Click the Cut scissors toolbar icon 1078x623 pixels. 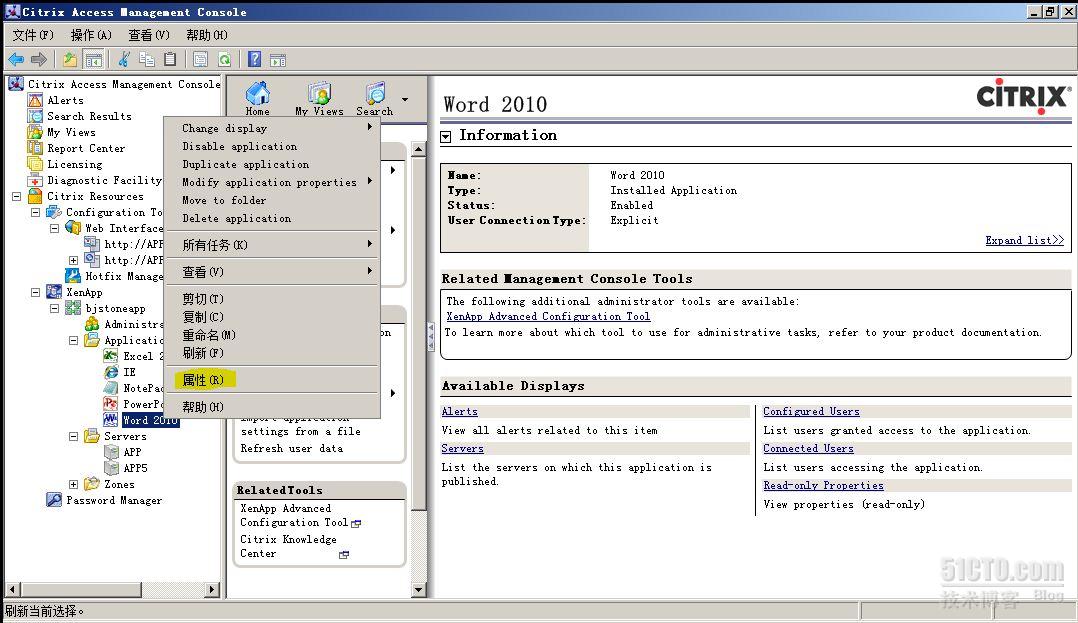tap(124, 60)
